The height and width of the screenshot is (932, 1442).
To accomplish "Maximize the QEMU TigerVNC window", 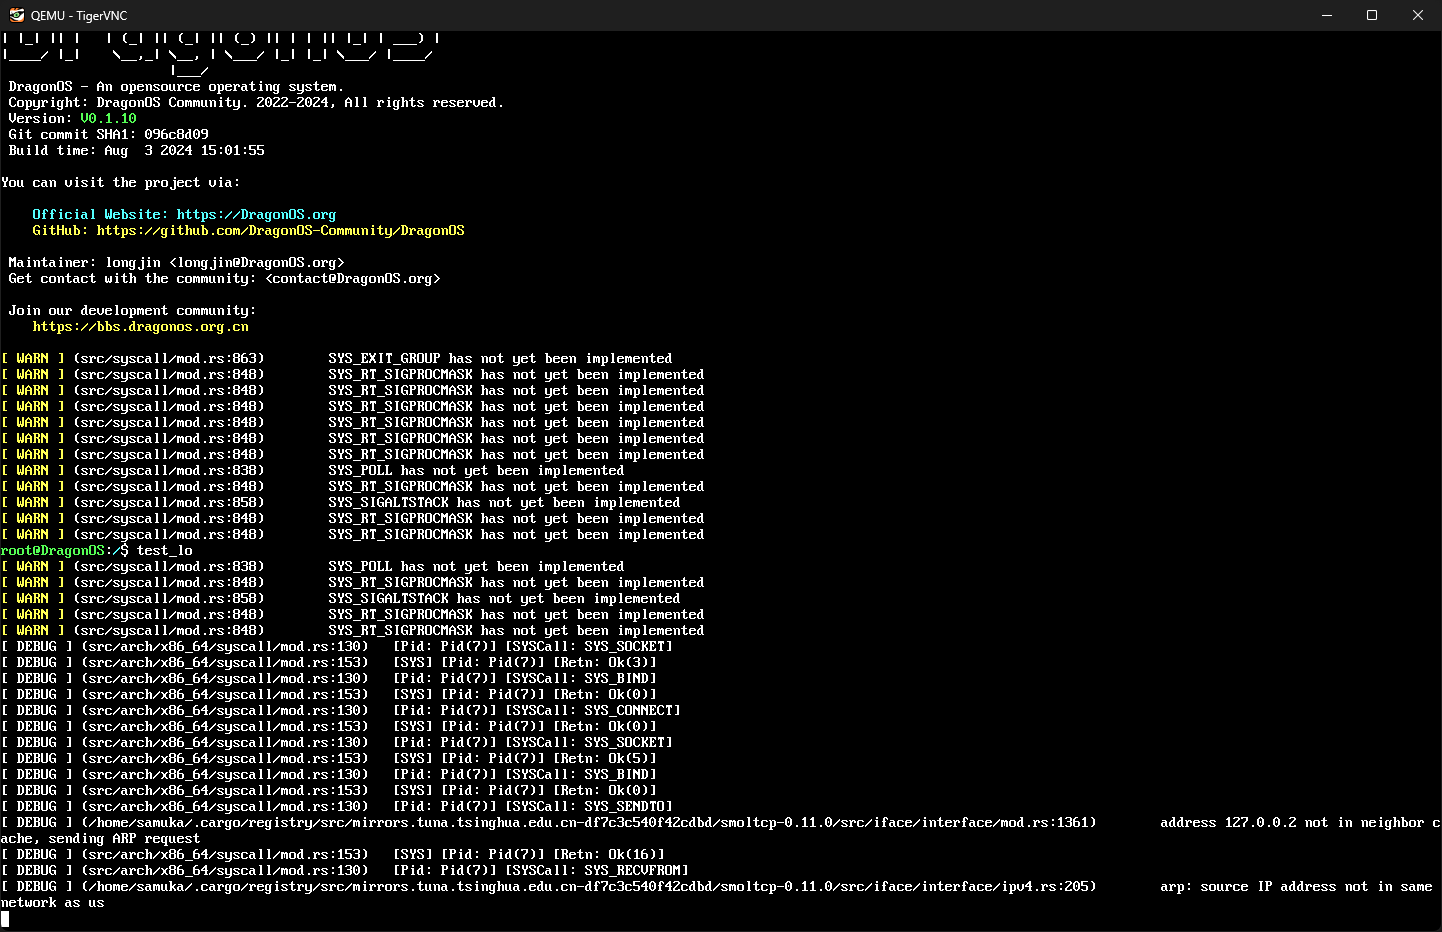I will 1372,15.
